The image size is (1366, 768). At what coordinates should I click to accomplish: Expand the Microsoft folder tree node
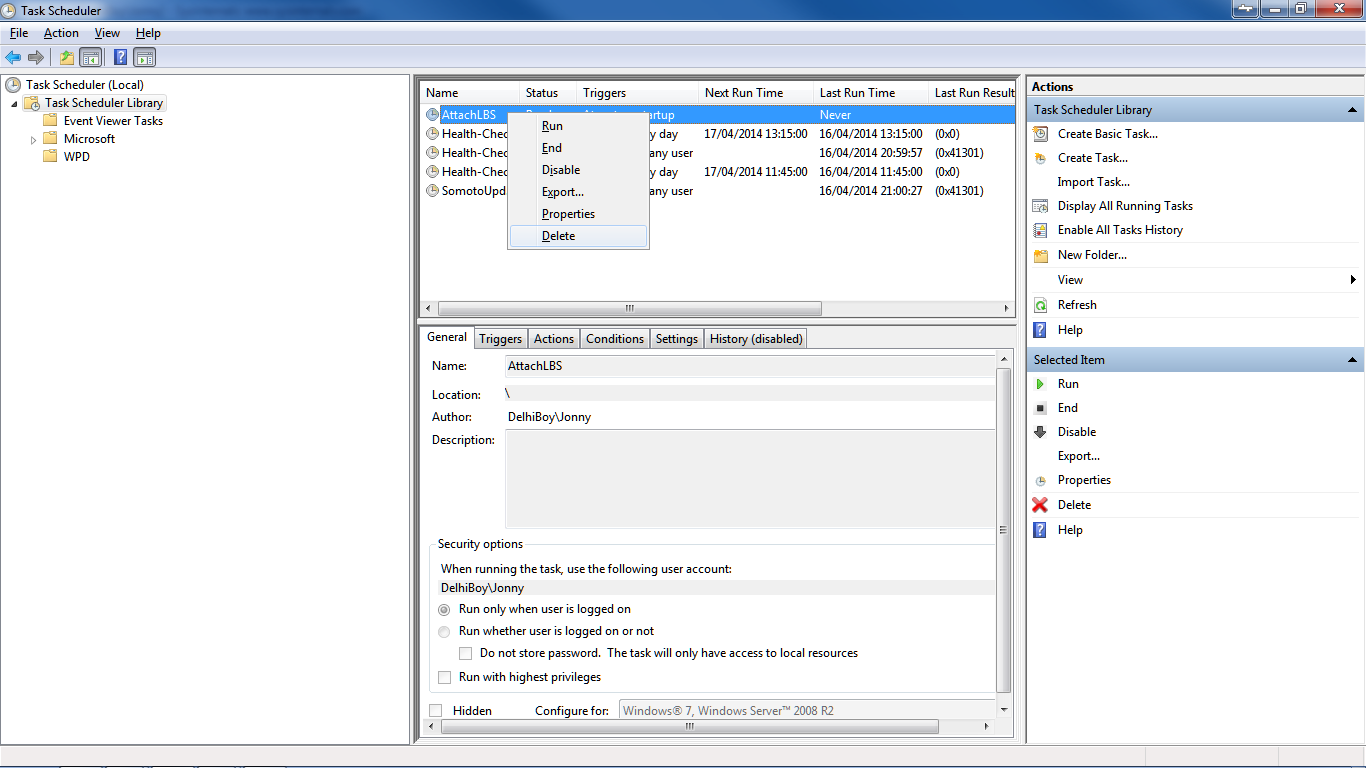(33, 139)
